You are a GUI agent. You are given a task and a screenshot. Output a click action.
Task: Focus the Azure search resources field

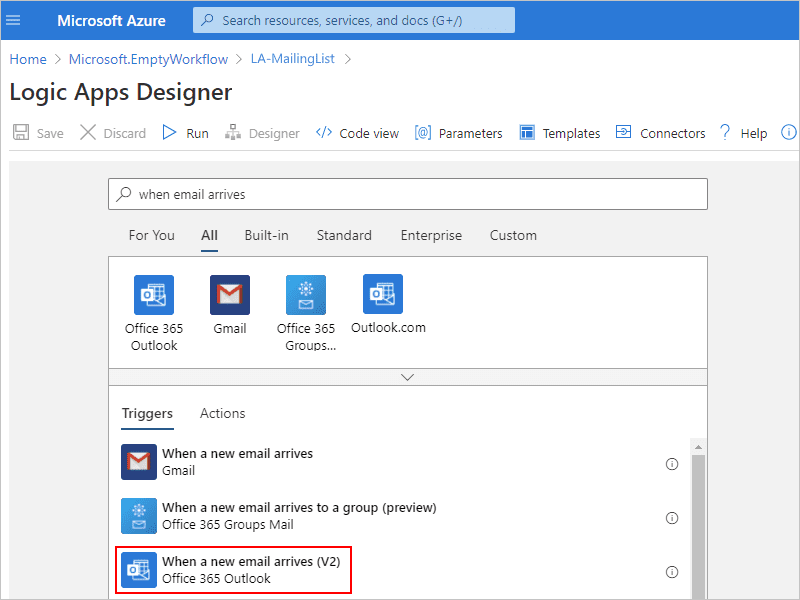click(354, 20)
